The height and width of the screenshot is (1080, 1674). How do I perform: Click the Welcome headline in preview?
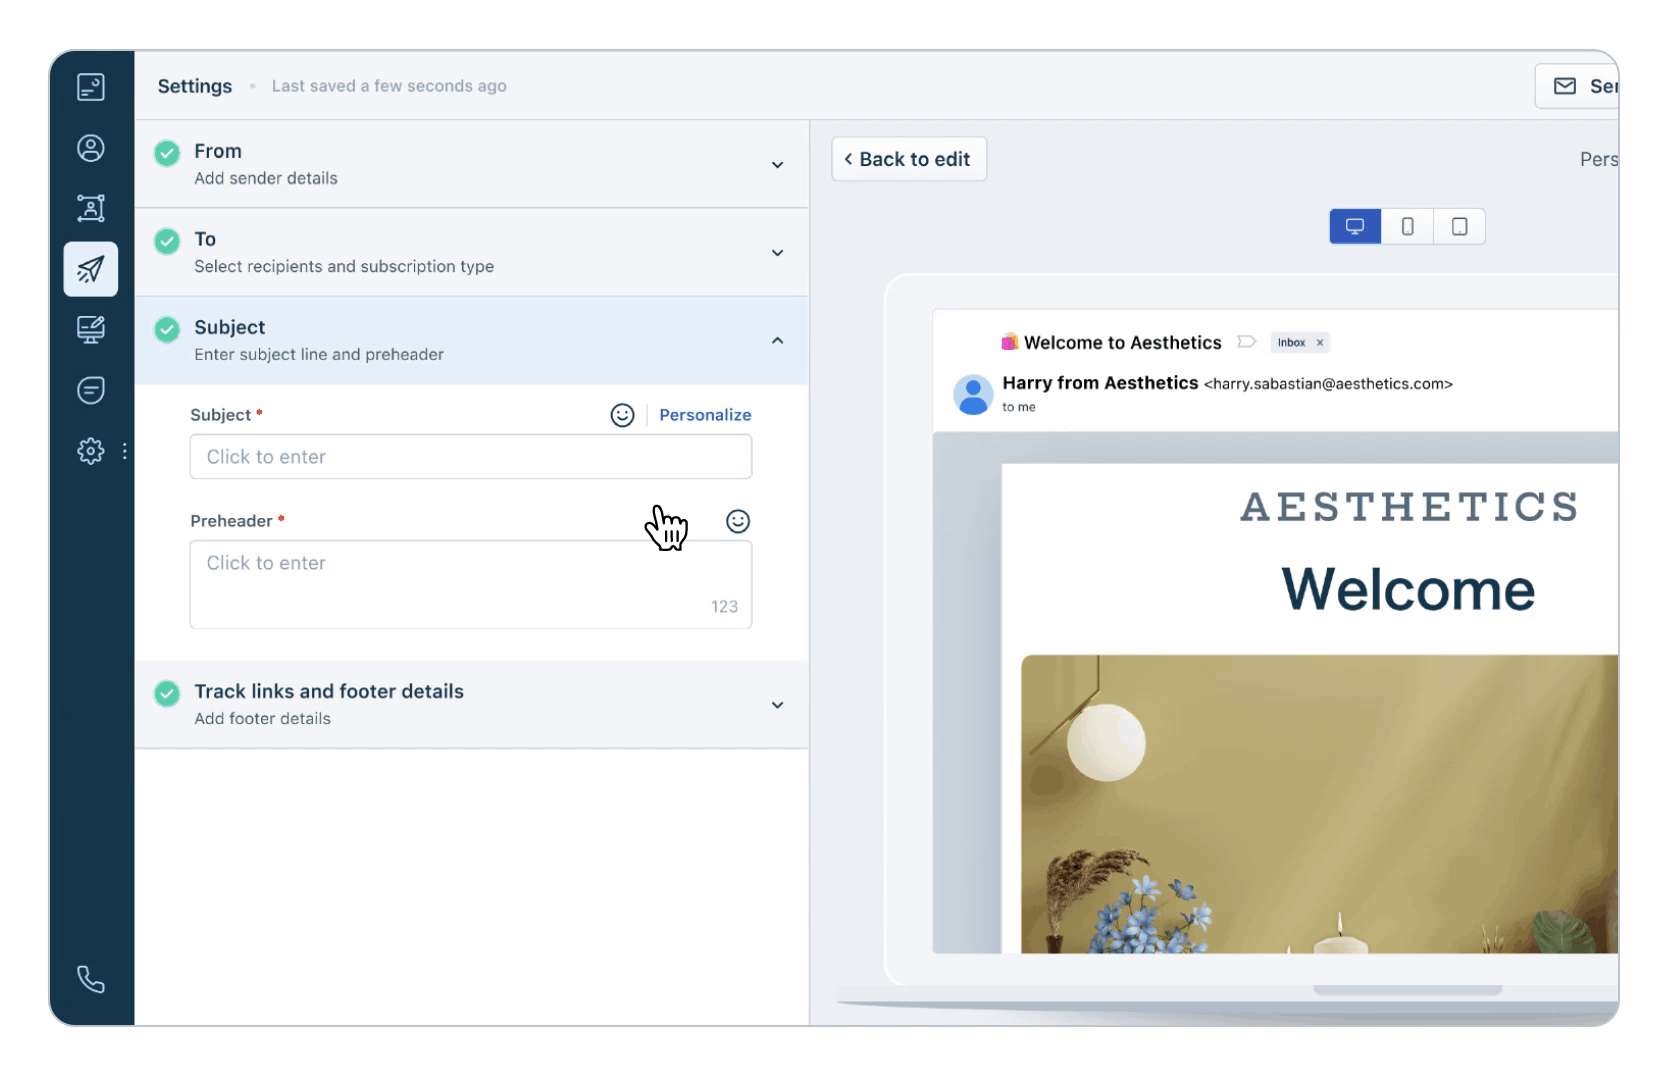pos(1408,589)
